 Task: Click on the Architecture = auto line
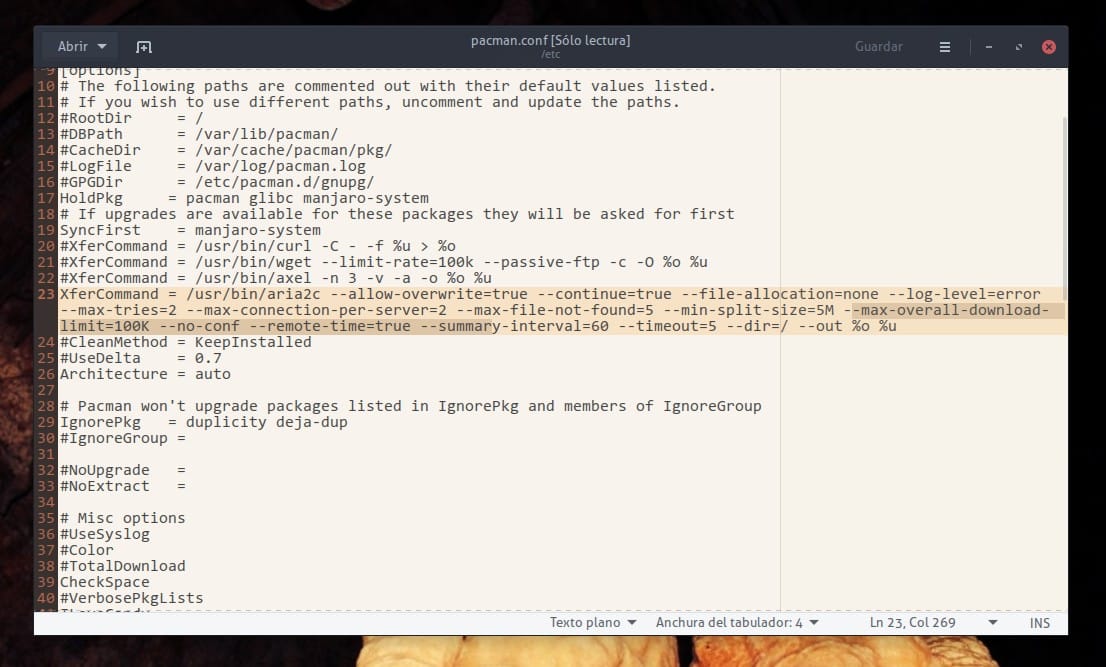pos(144,374)
